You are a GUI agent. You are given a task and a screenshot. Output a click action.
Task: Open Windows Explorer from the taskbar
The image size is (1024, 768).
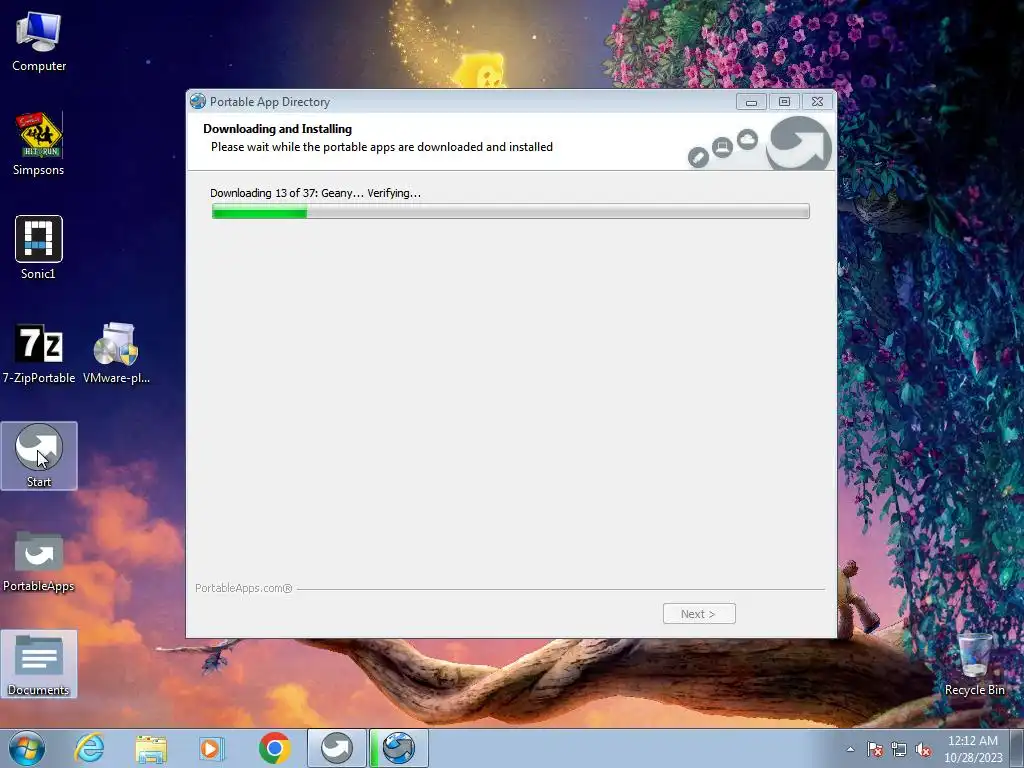(151, 748)
